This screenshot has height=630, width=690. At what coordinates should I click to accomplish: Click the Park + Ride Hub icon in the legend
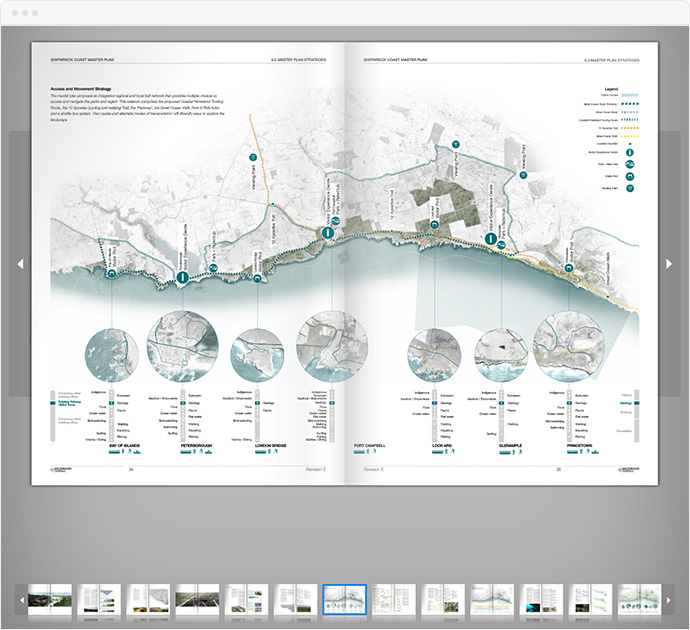click(630, 165)
